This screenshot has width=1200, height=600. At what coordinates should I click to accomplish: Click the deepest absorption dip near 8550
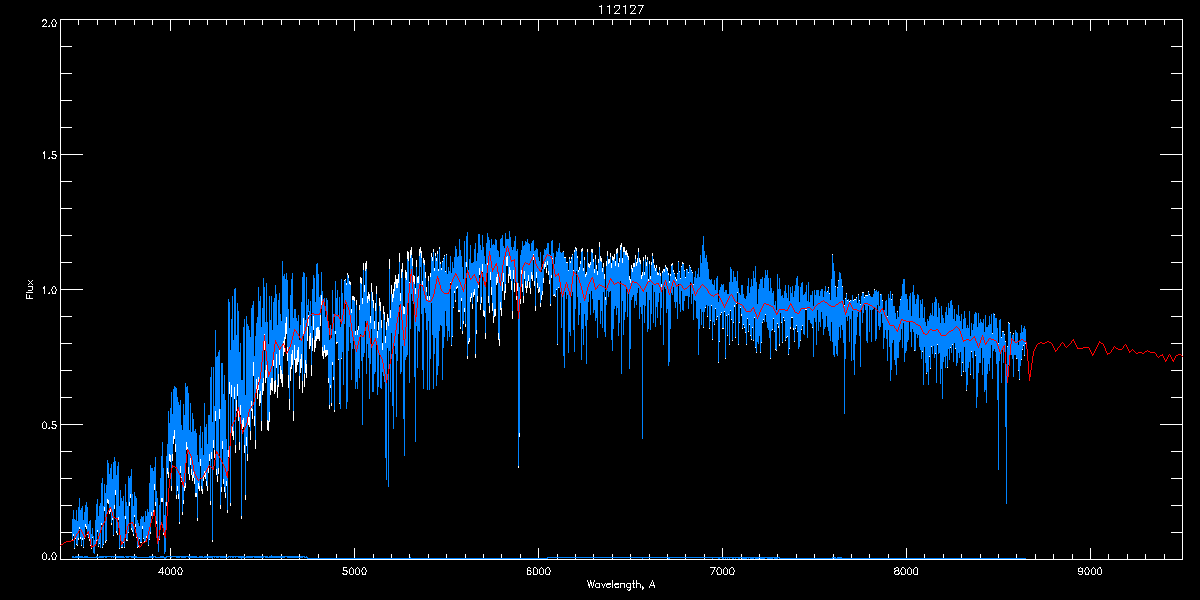[x=1006, y=500]
